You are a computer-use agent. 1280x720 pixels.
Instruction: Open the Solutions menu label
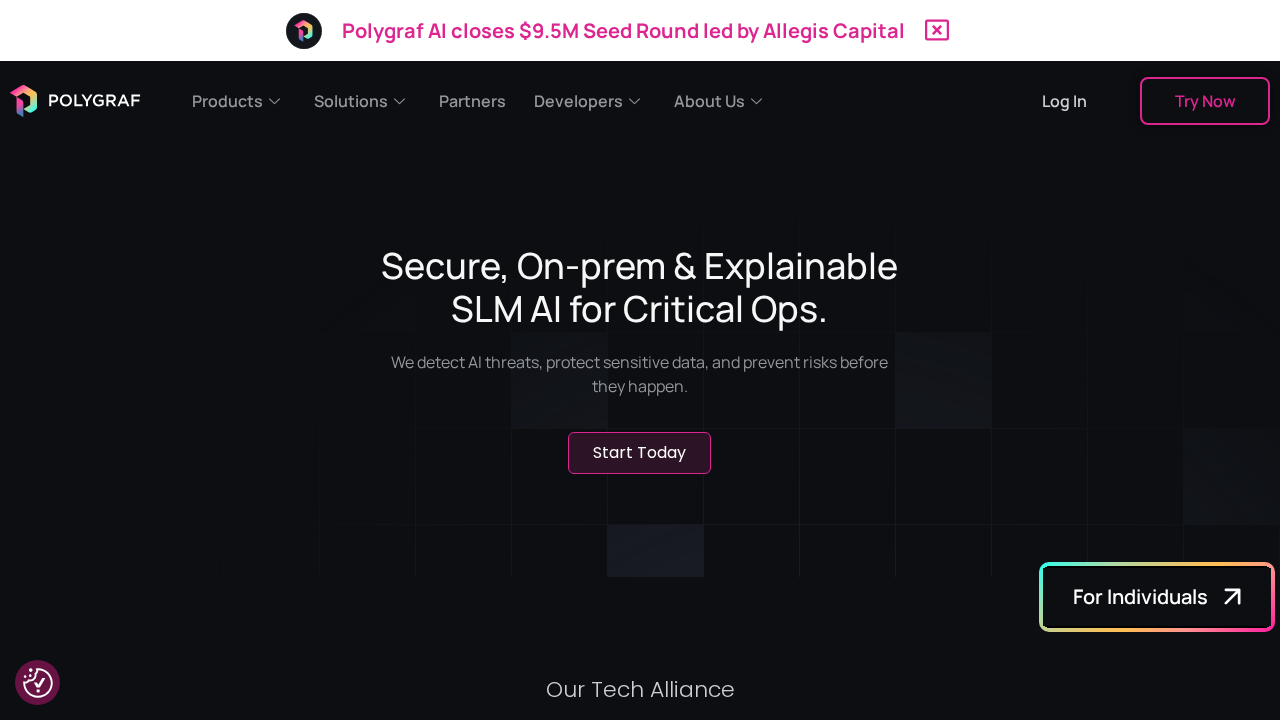click(350, 101)
